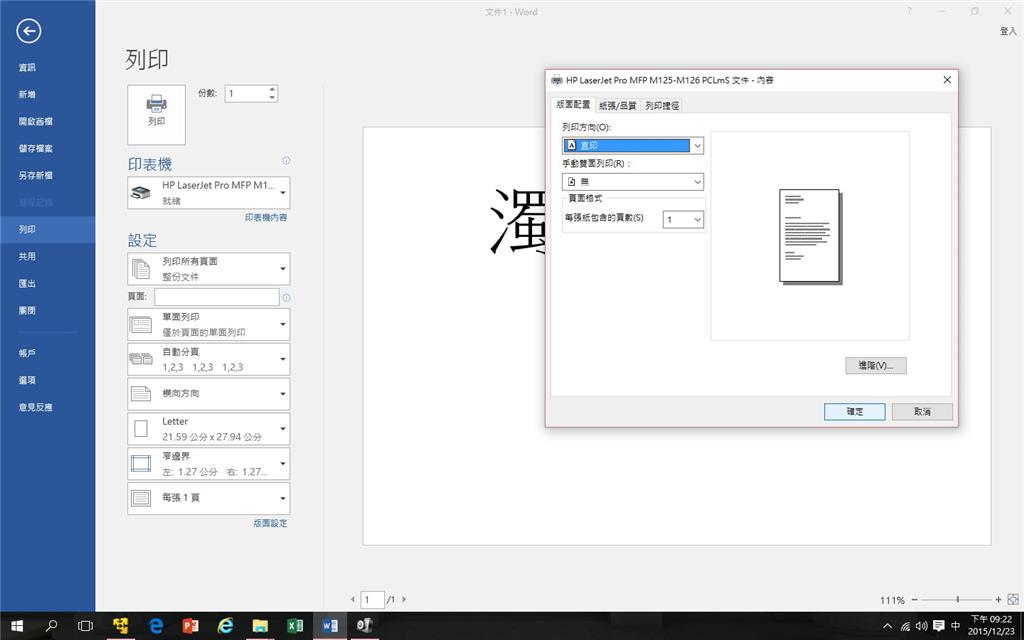This screenshot has height=640, width=1024.
Task: Open Excel from the taskbar
Action: (295, 626)
